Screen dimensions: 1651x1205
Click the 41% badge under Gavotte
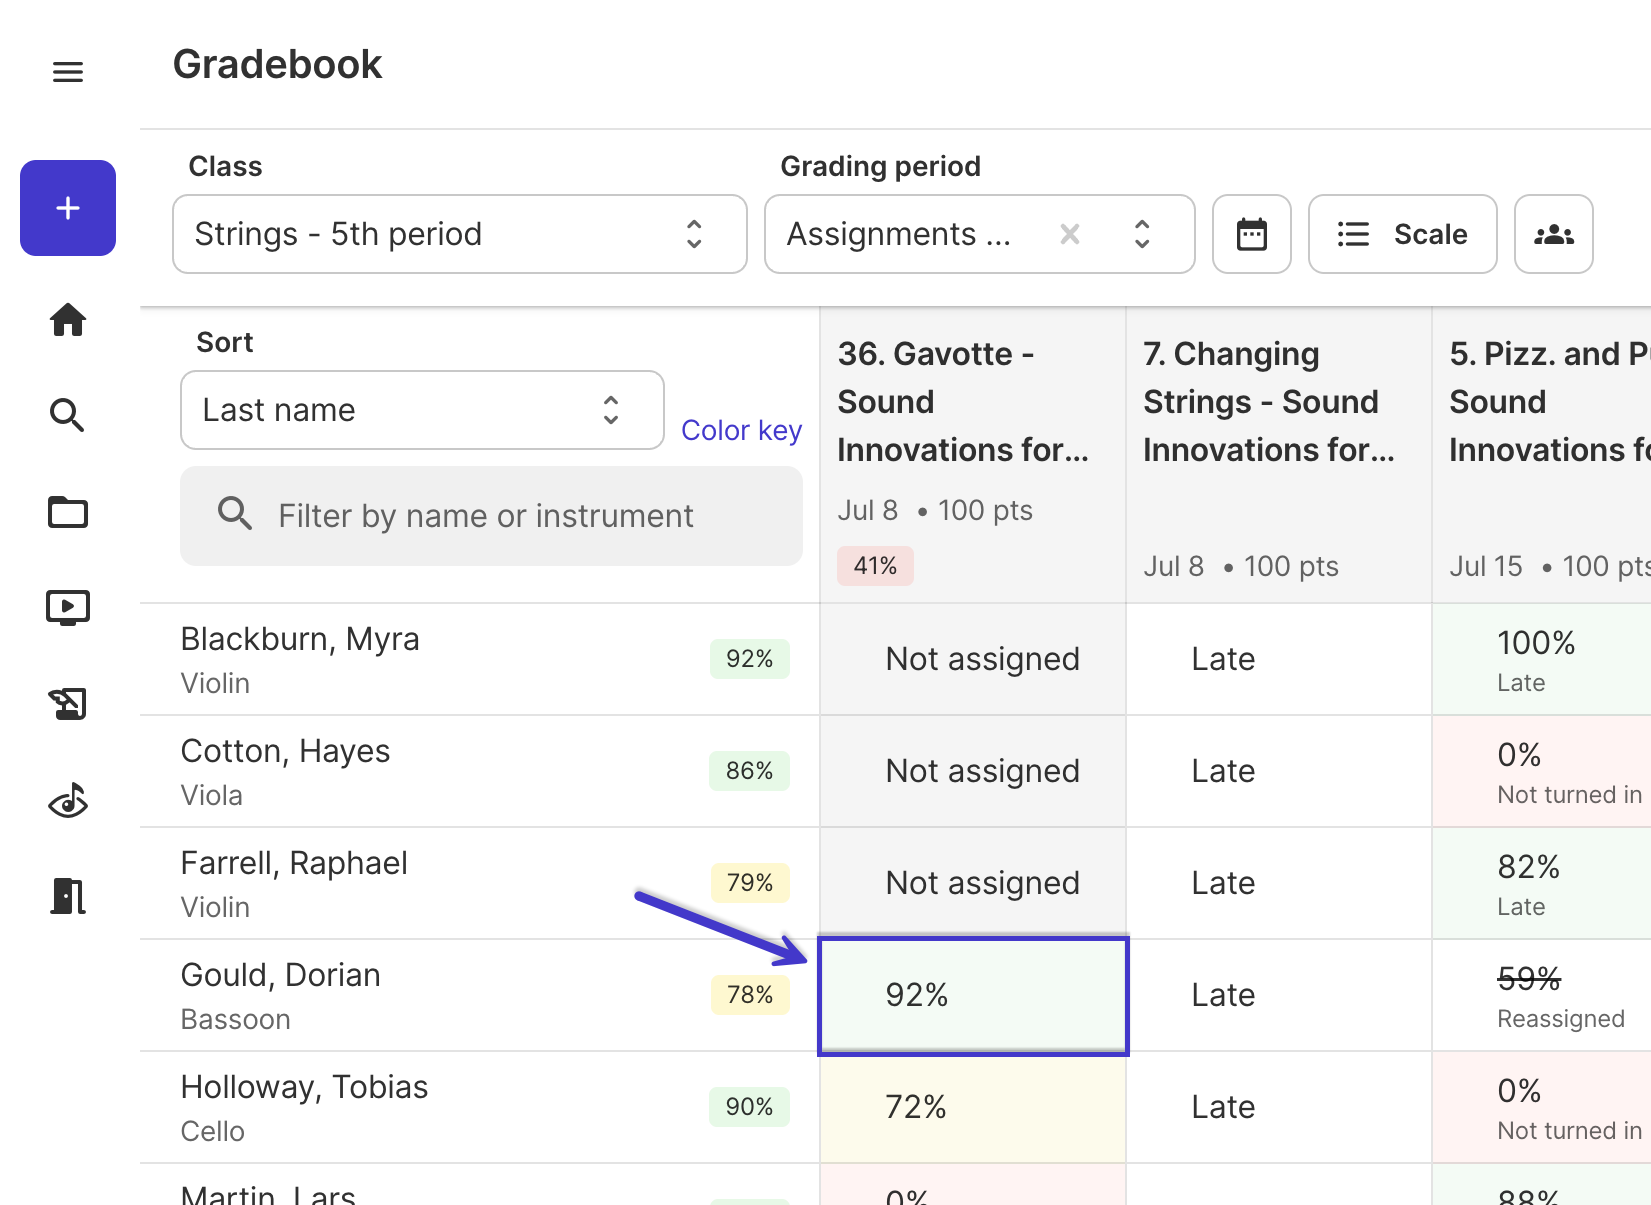click(x=875, y=566)
